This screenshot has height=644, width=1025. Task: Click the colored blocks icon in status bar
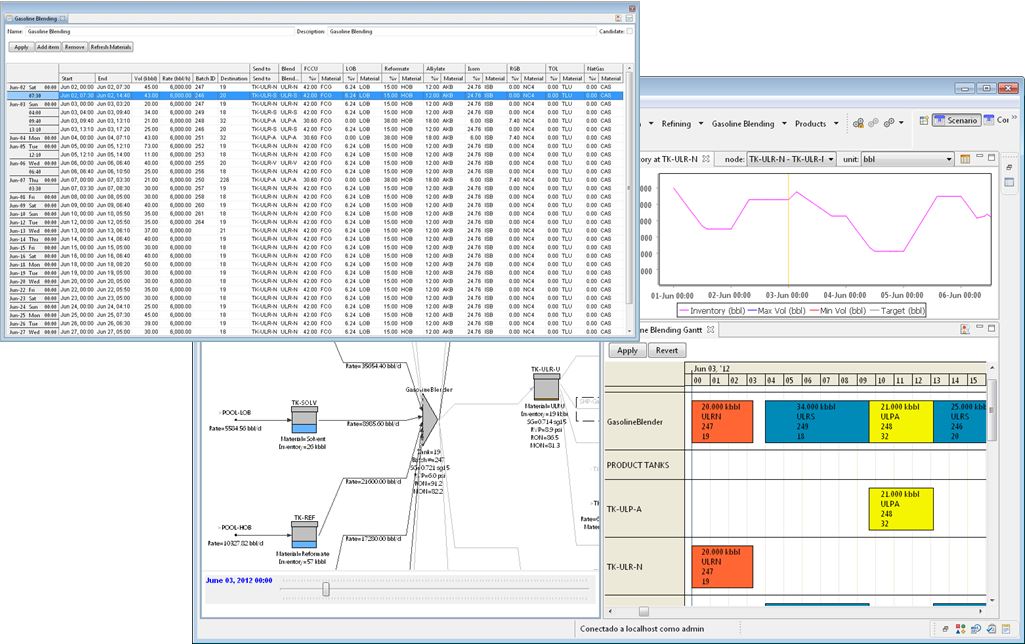tap(960, 629)
